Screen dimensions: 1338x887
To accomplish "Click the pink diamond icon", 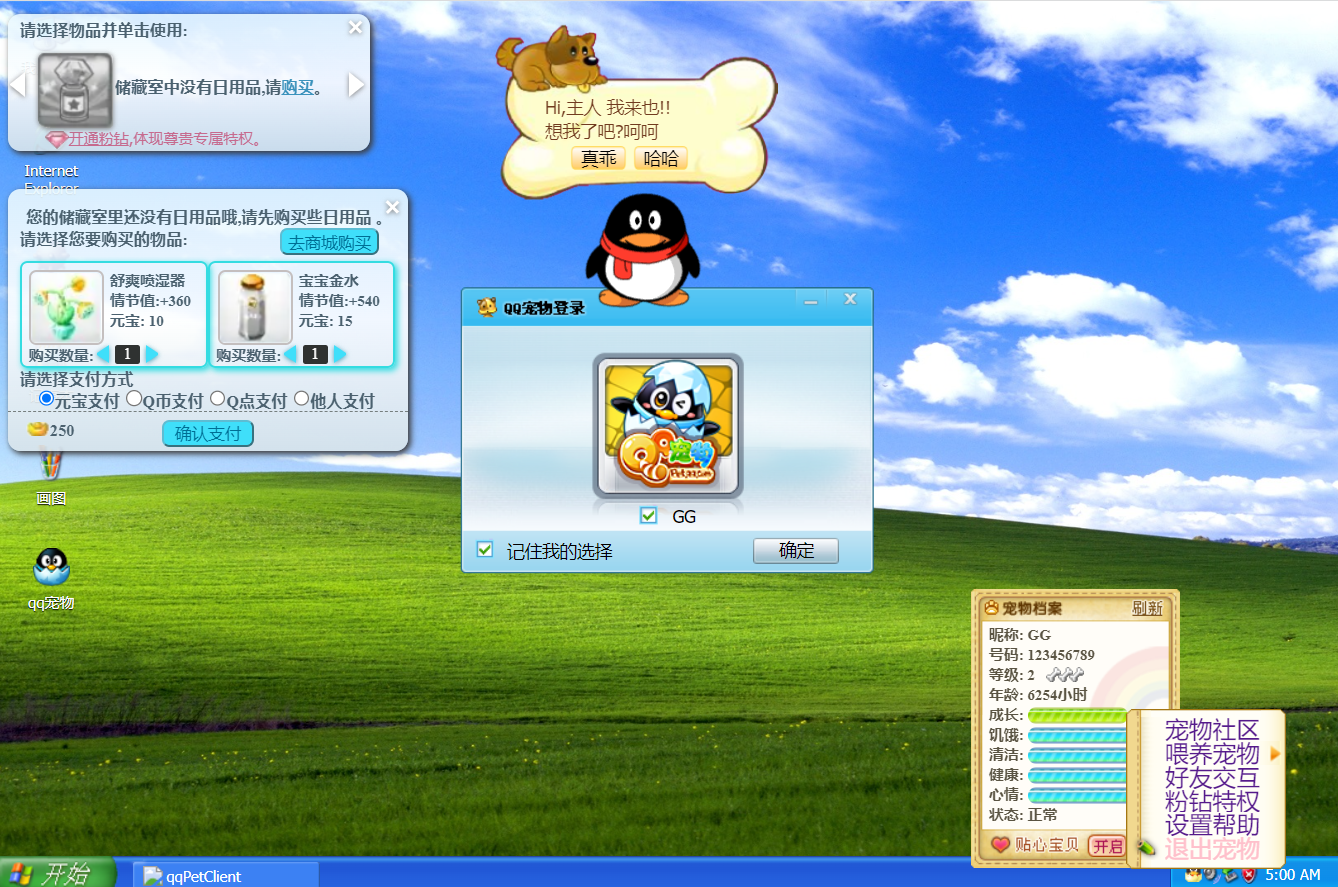I will (56, 139).
